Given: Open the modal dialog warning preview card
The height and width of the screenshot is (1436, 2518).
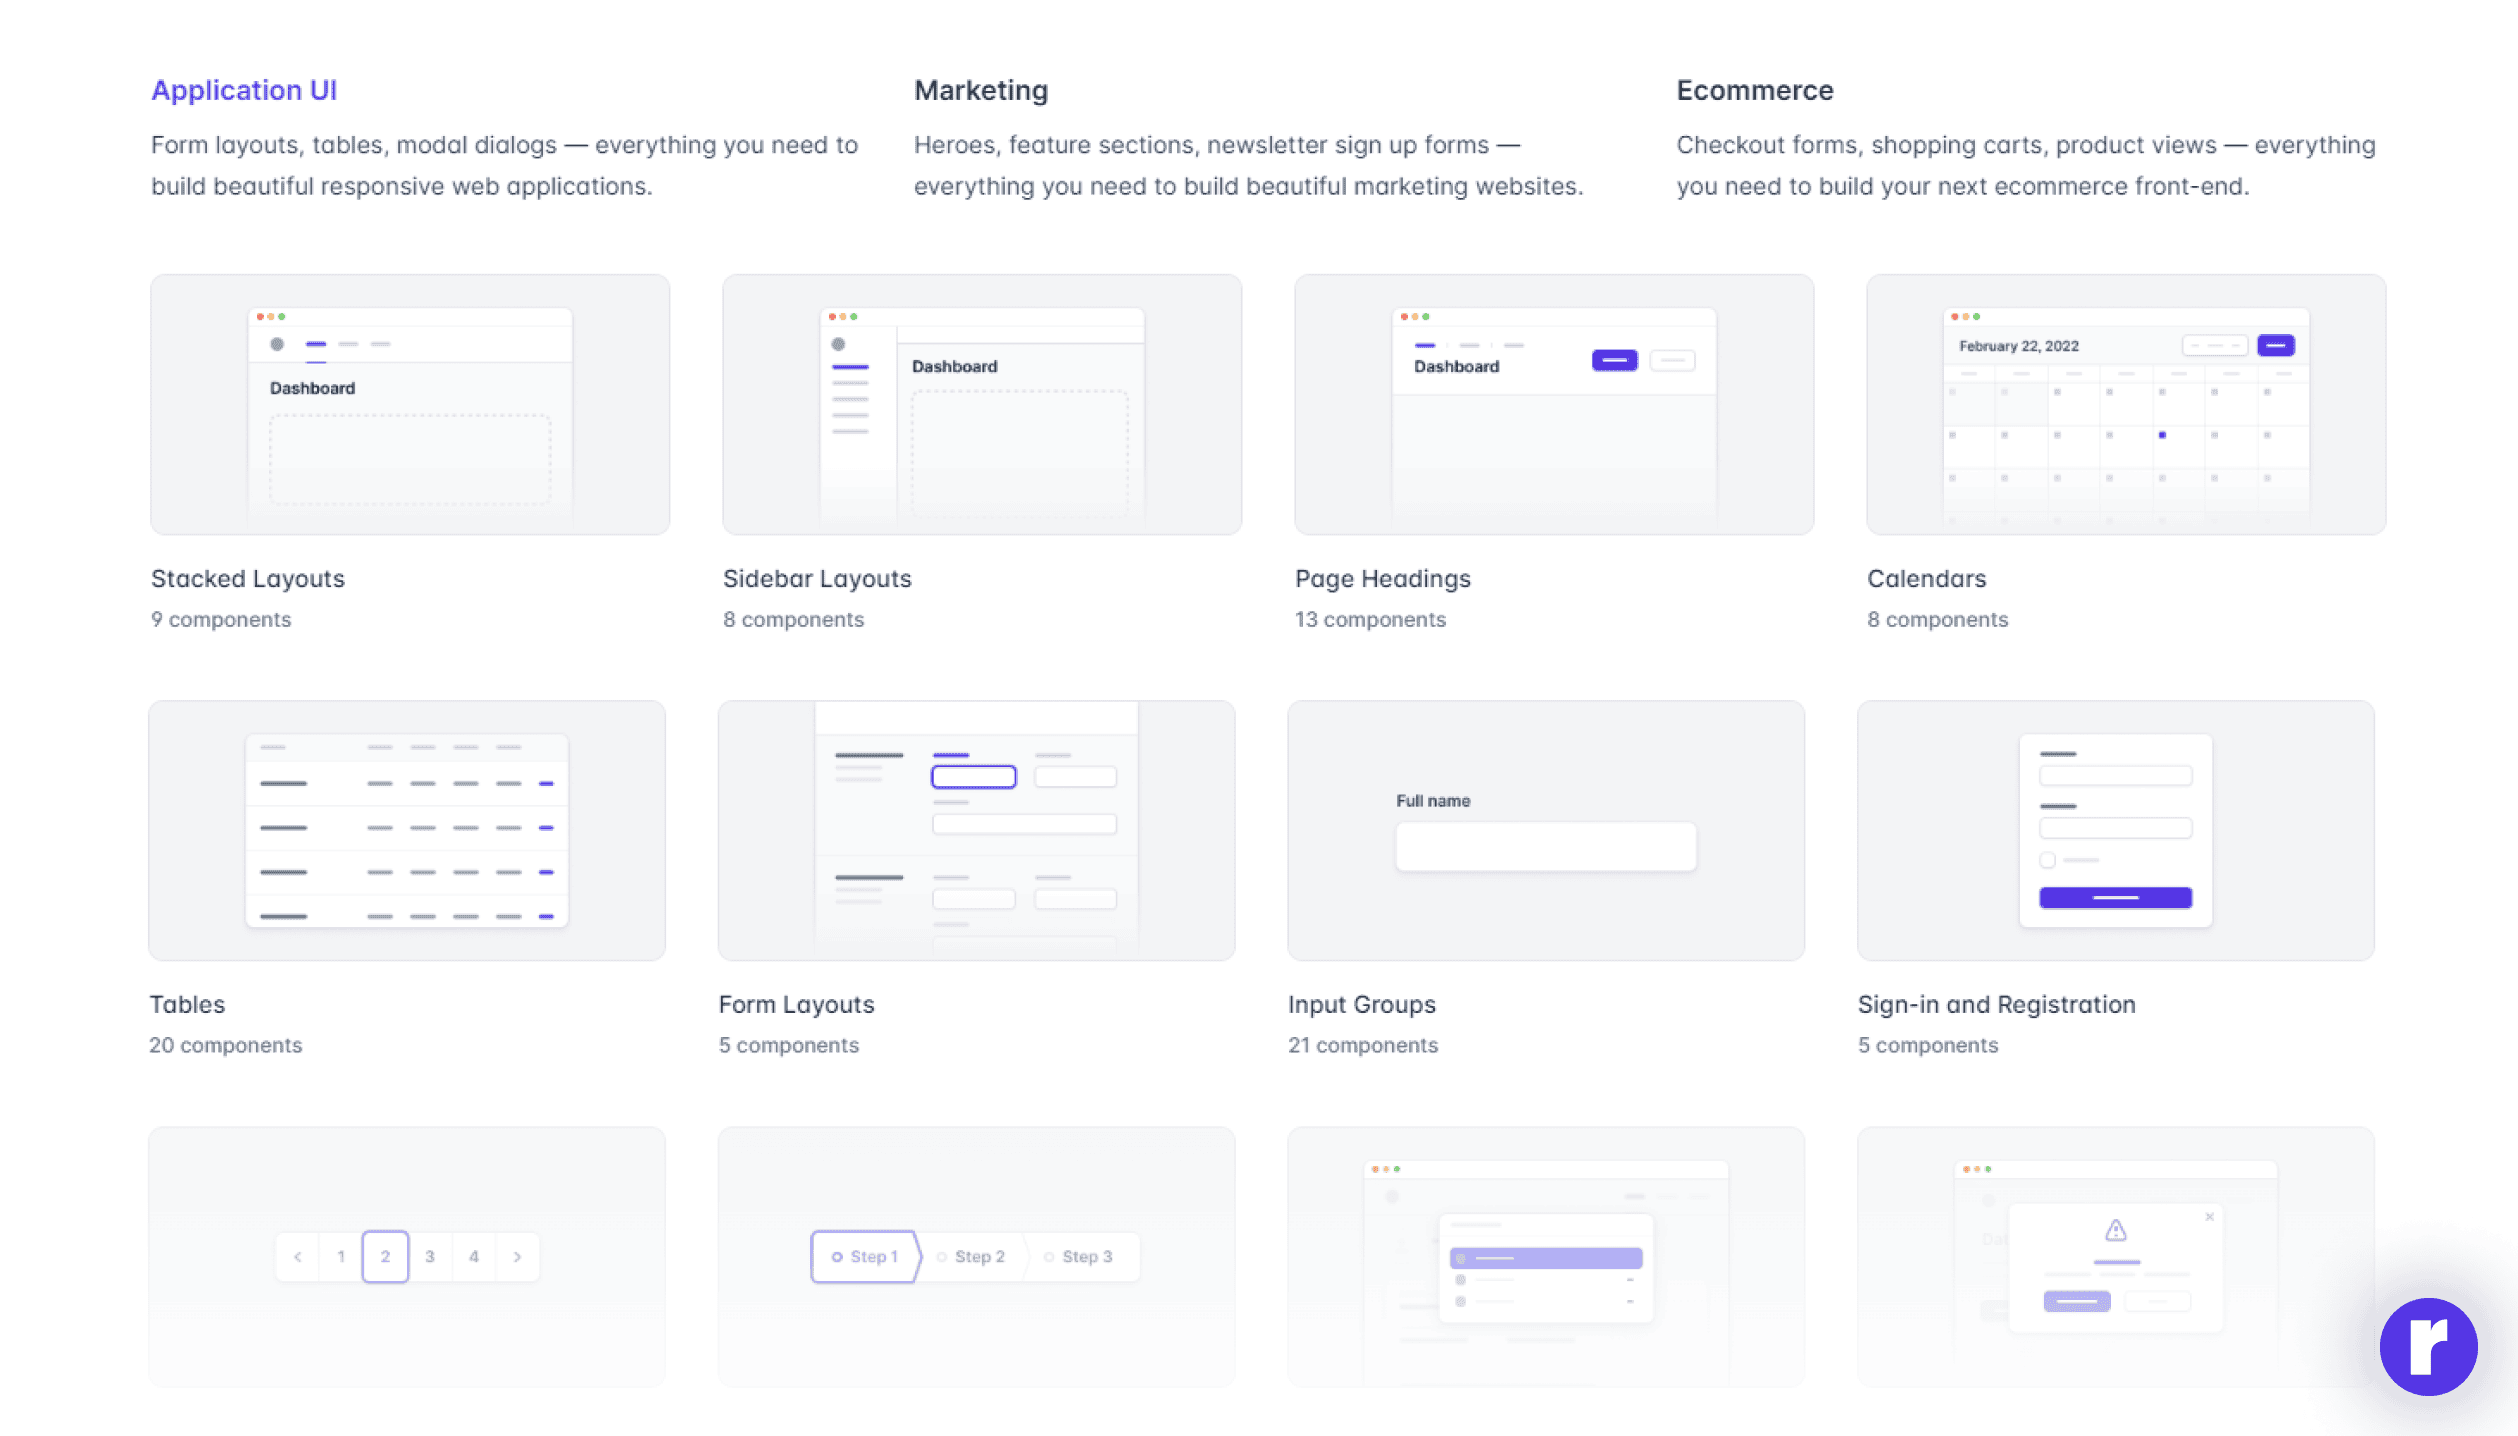Looking at the screenshot, I should point(2116,1256).
